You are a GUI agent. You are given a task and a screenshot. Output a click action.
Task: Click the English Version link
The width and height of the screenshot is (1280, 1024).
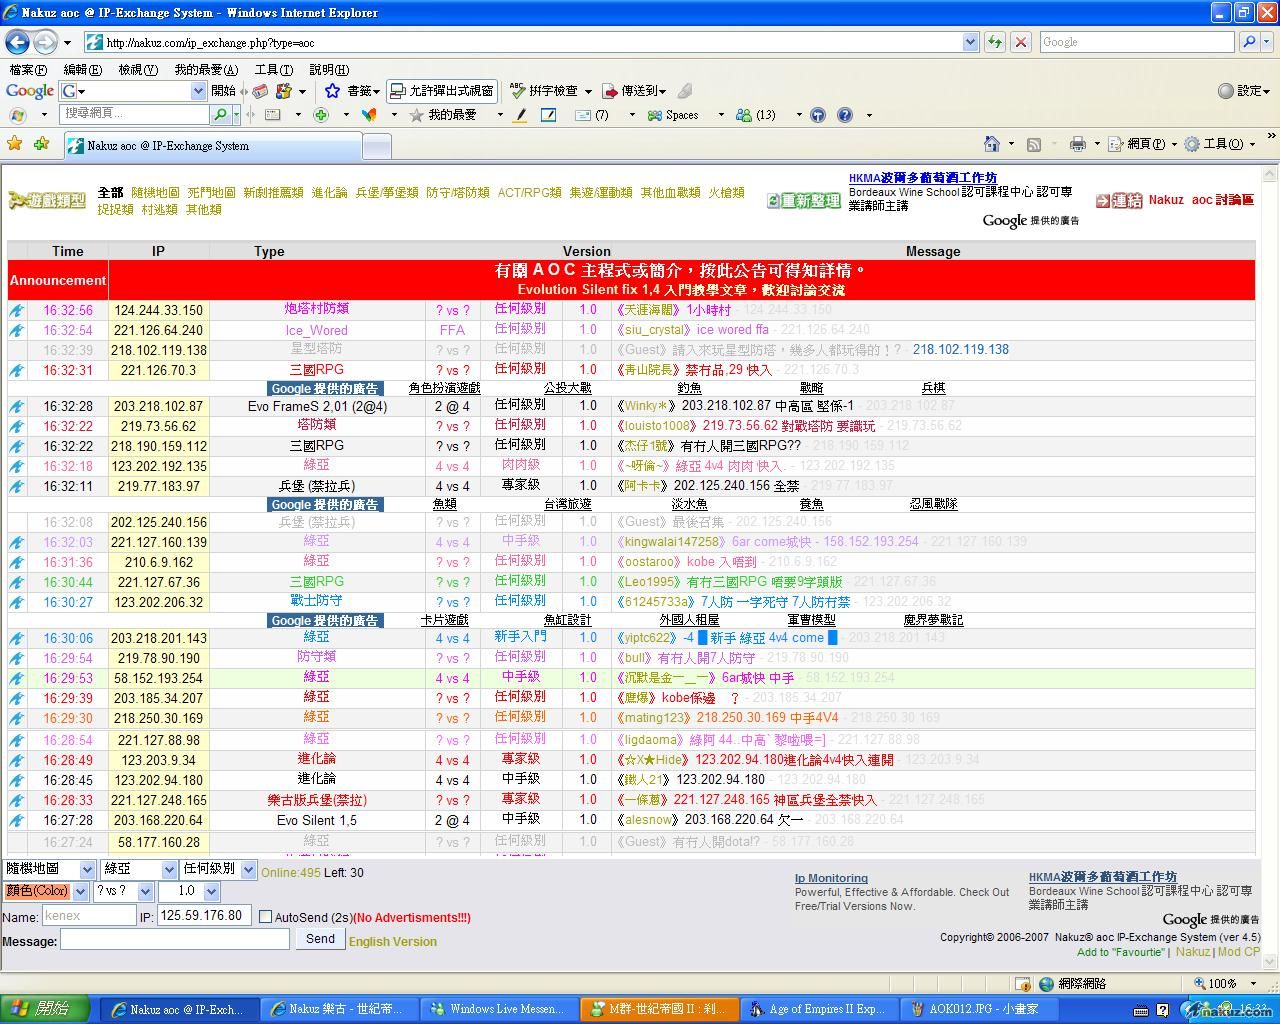[392, 941]
